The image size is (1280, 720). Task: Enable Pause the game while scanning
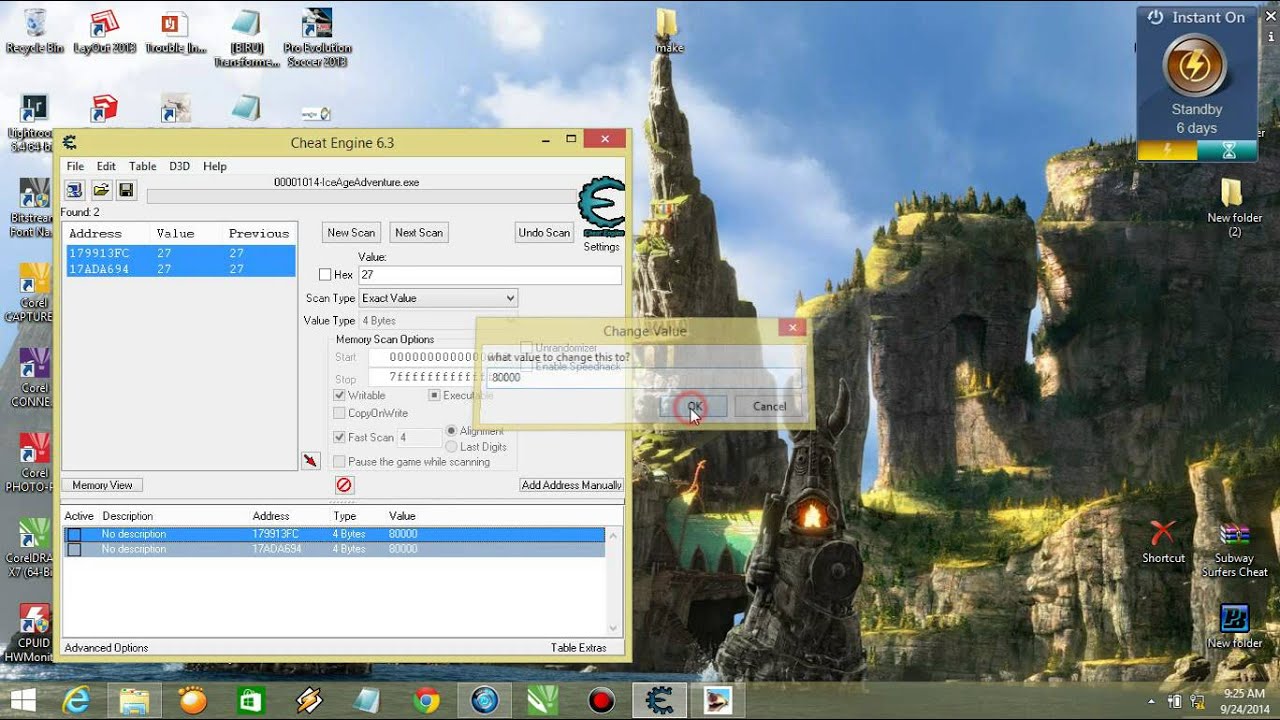point(340,462)
